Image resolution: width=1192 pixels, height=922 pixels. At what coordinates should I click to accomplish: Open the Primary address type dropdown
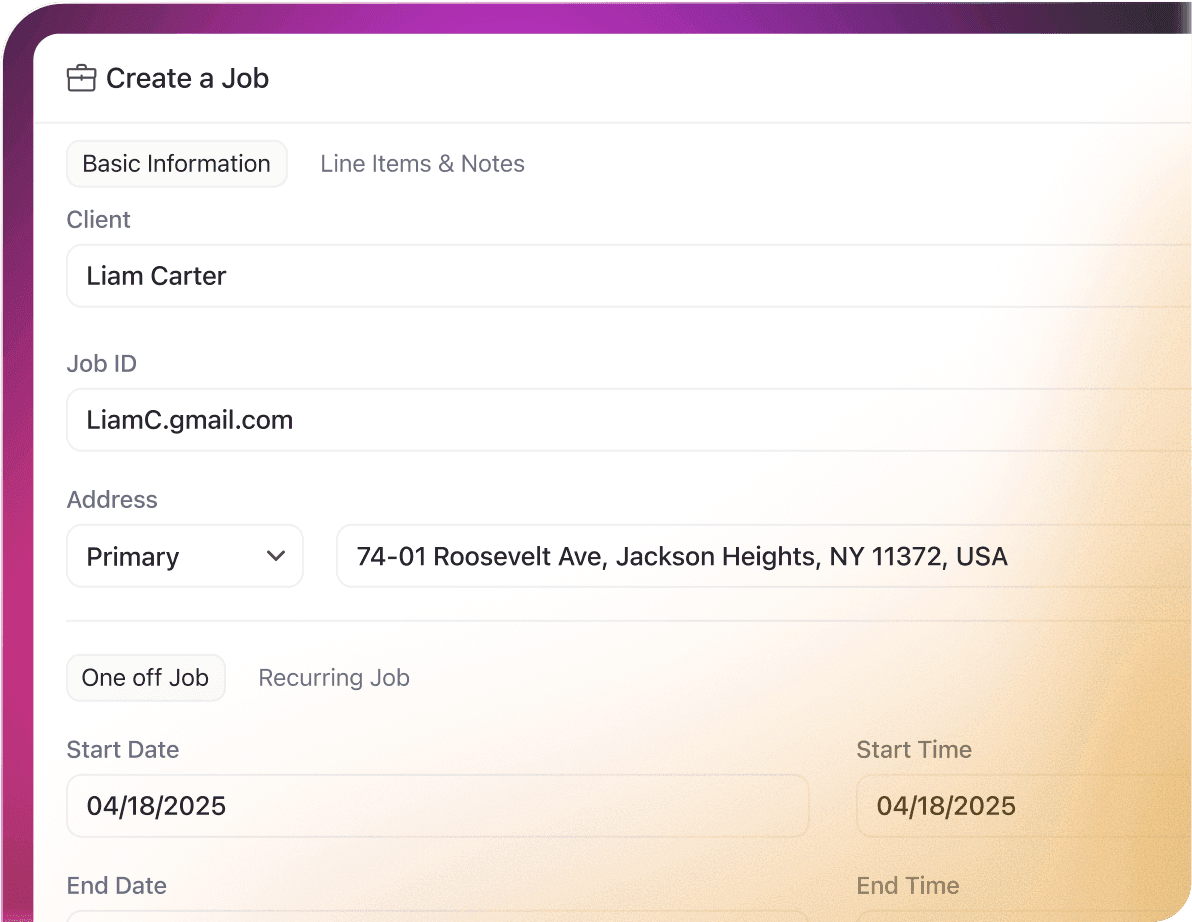(x=184, y=556)
